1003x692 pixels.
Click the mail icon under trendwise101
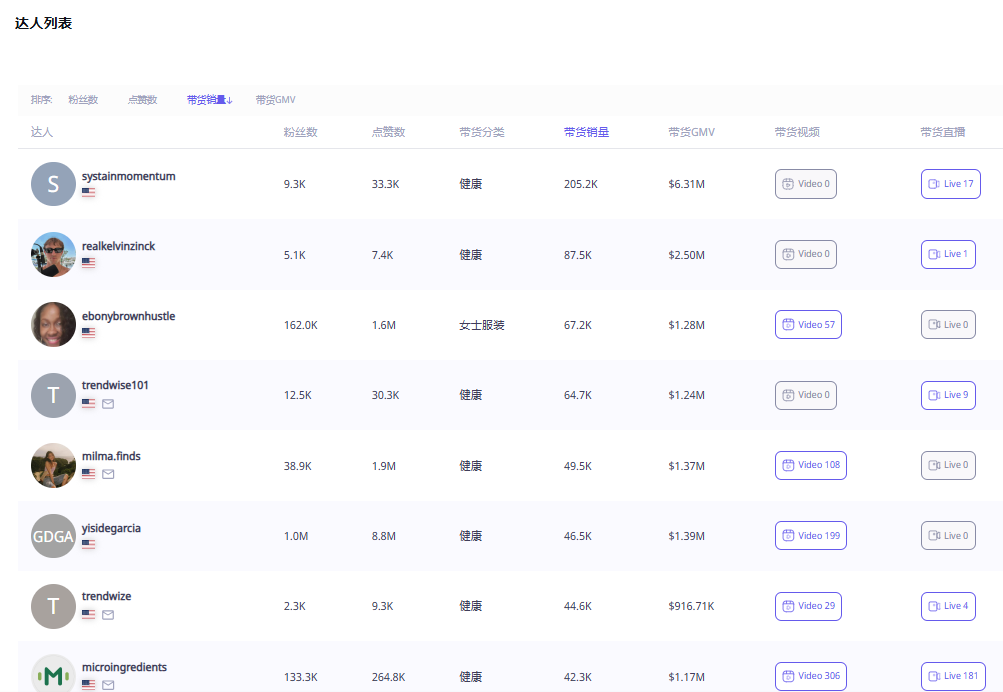coord(108,404)
